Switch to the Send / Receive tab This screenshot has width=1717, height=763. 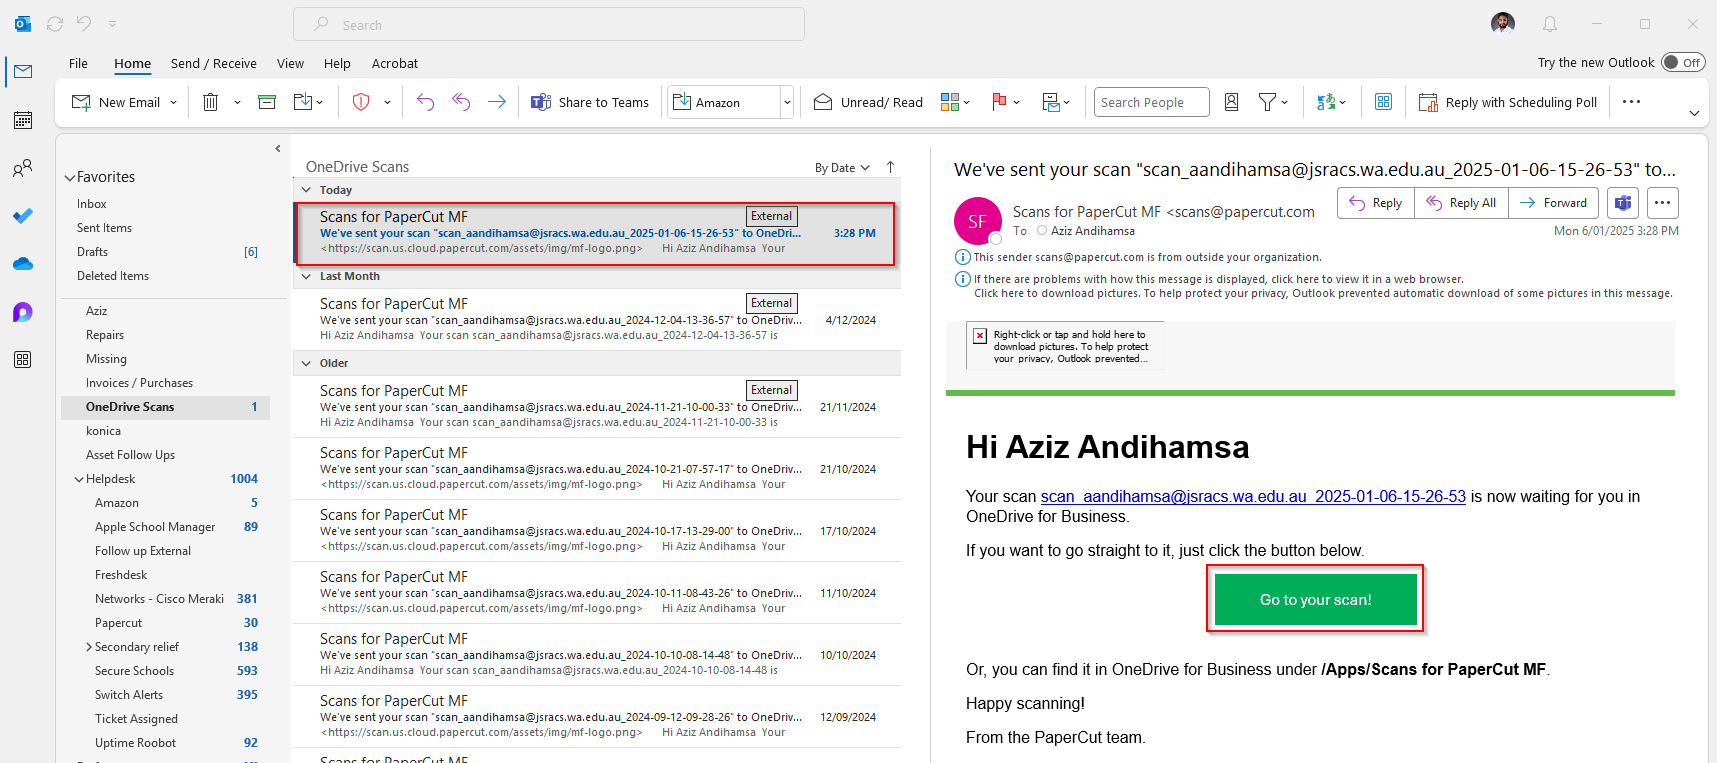214,63
